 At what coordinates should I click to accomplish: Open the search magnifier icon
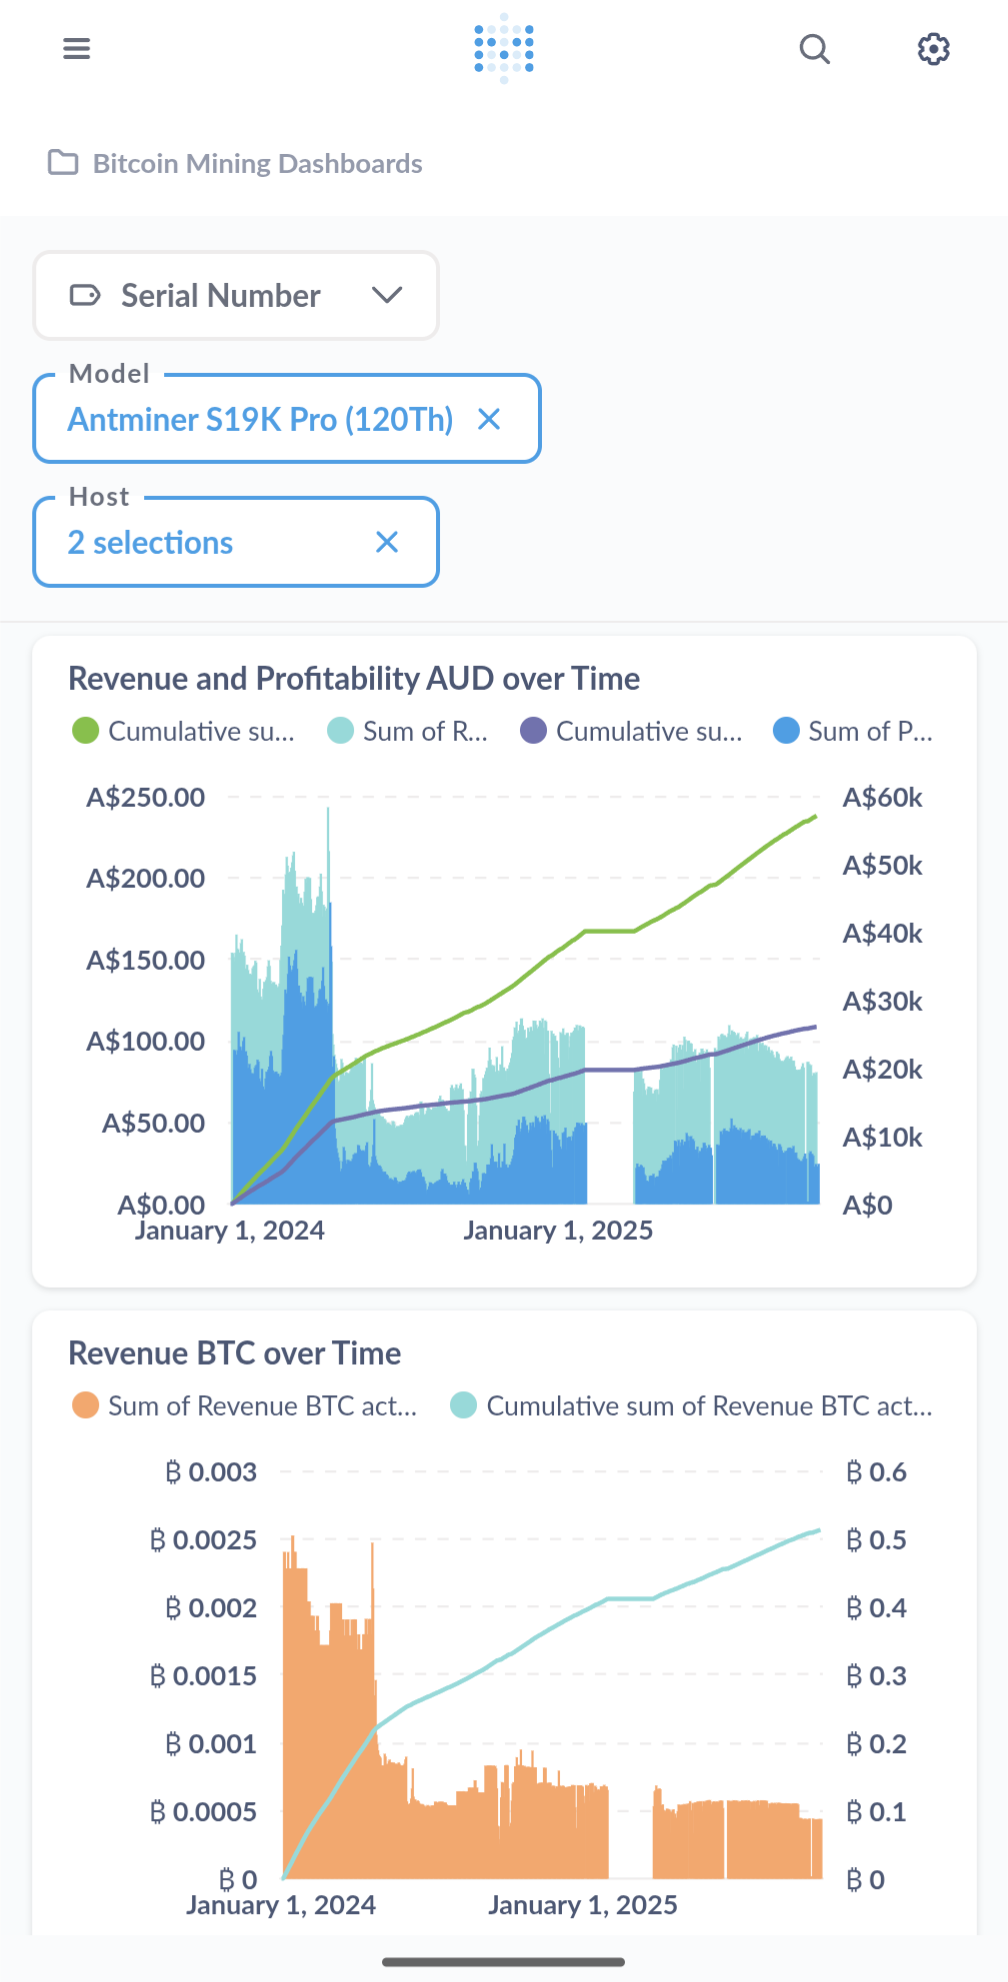coord(814,48)
